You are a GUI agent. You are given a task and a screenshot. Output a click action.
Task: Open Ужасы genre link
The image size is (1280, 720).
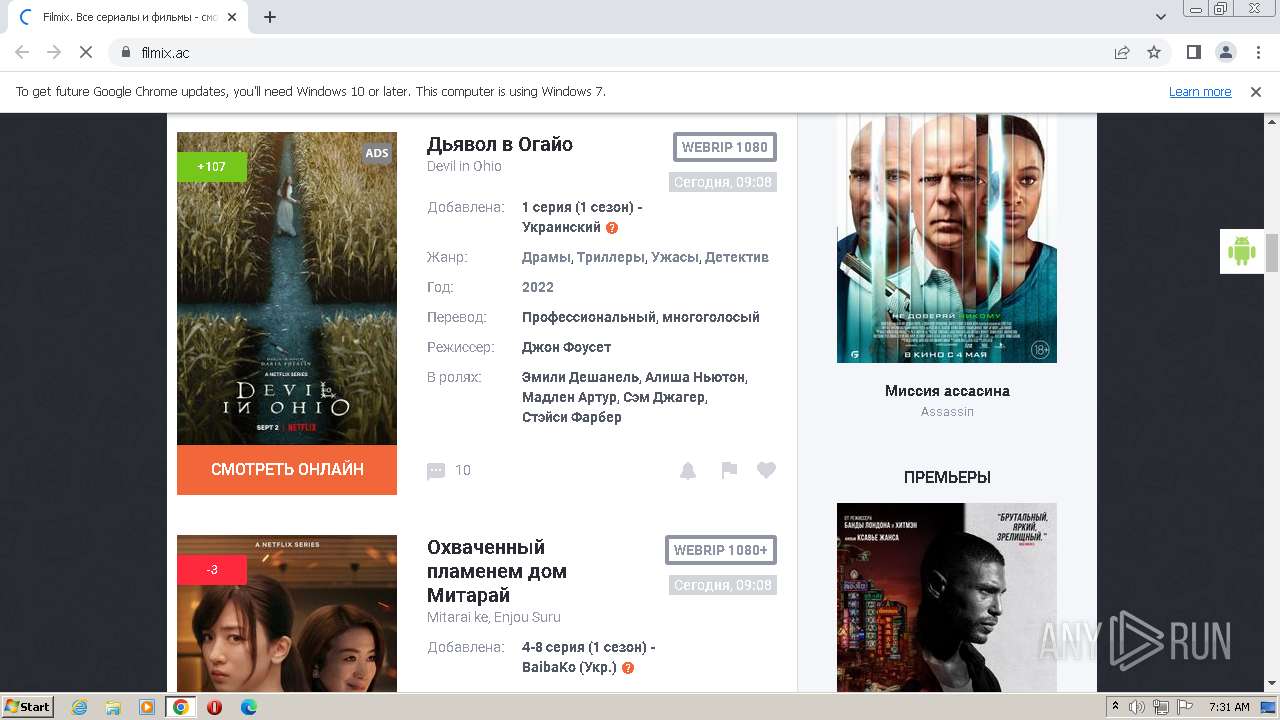click(675, 257)
